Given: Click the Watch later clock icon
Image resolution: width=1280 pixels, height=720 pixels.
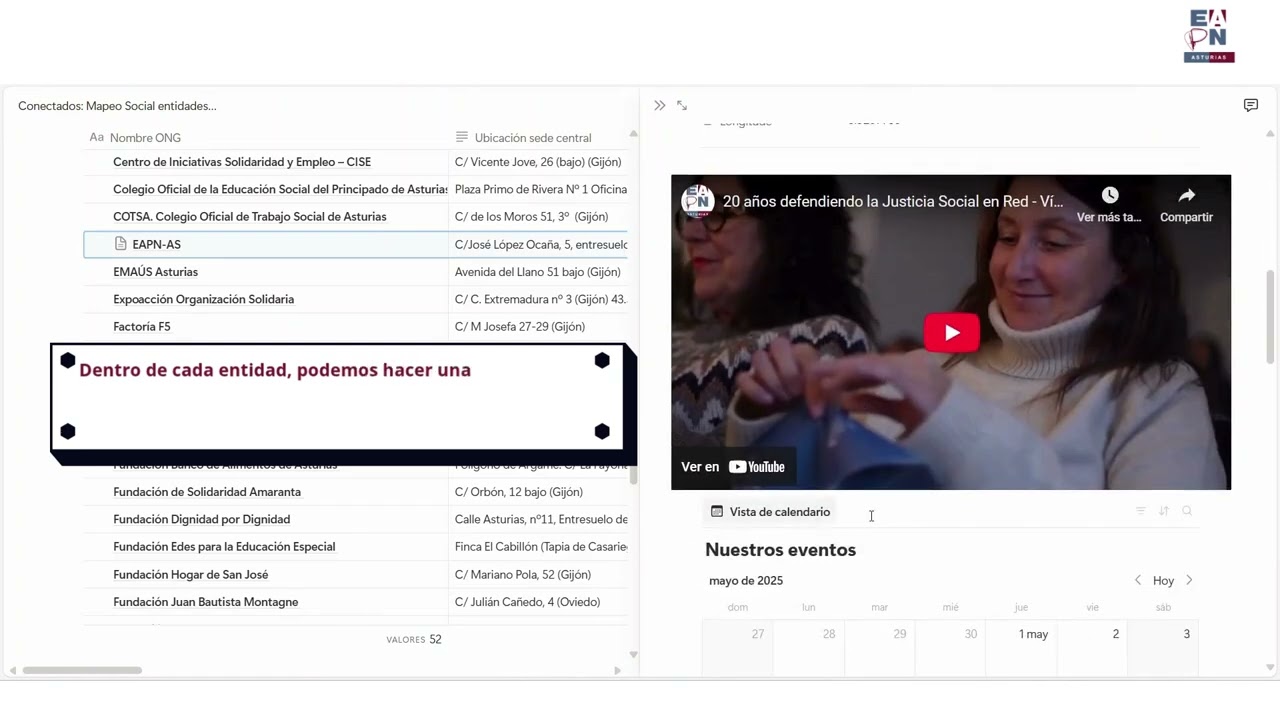Looking at the screenshot, I should (1109, 196).
